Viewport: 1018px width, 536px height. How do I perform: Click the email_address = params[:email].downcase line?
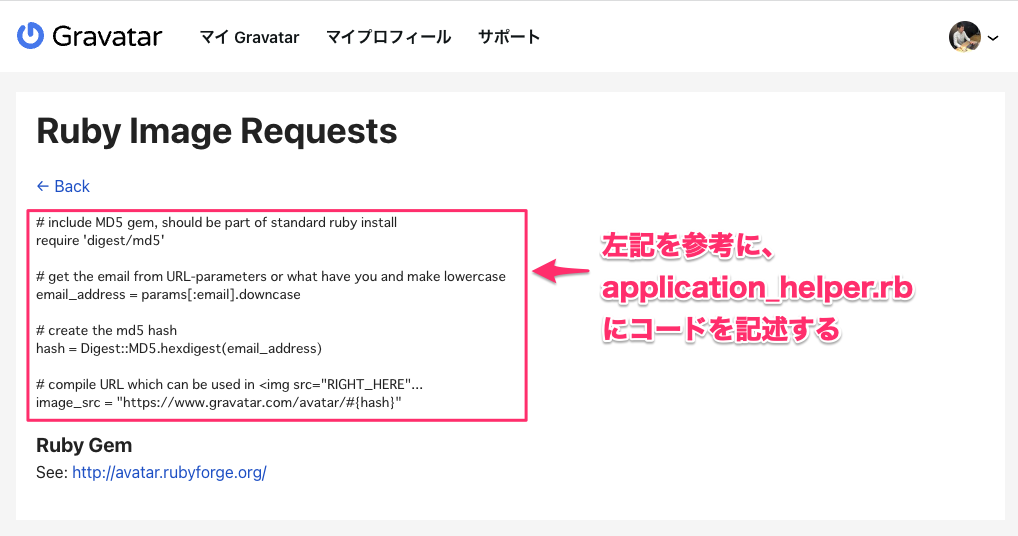168,295
